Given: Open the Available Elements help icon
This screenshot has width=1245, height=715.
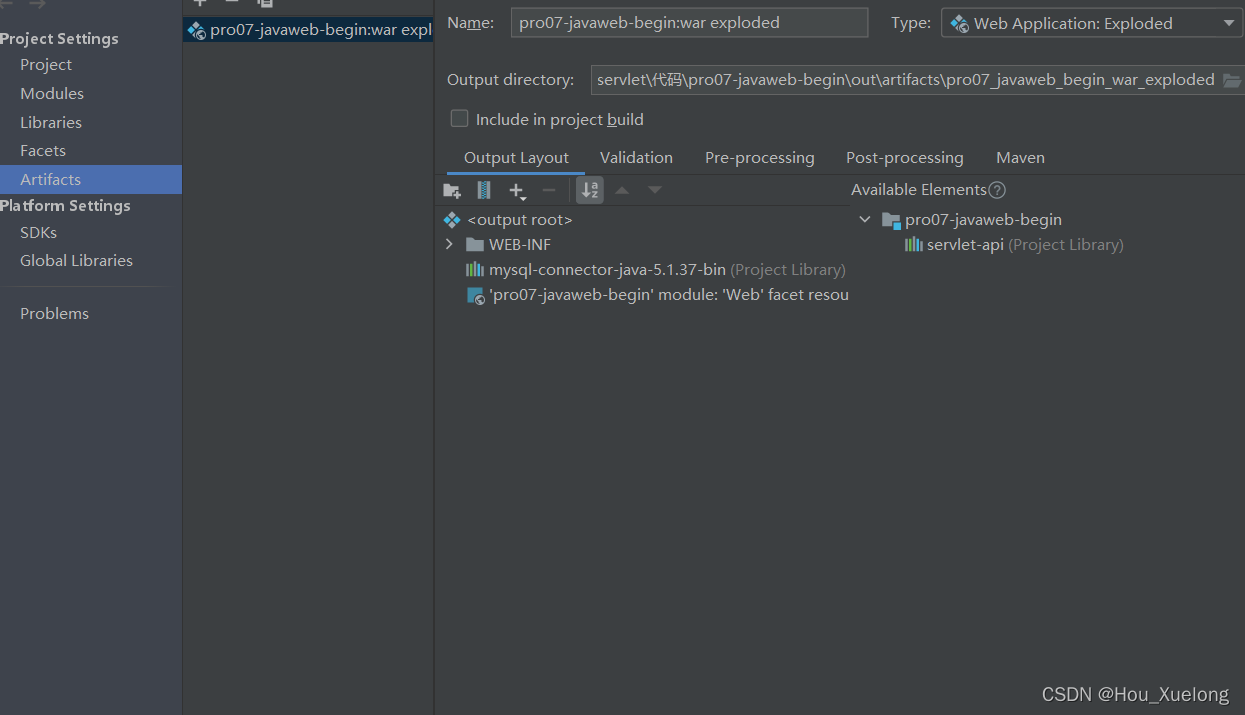Looking at the screenshot, I should point(999,189).
